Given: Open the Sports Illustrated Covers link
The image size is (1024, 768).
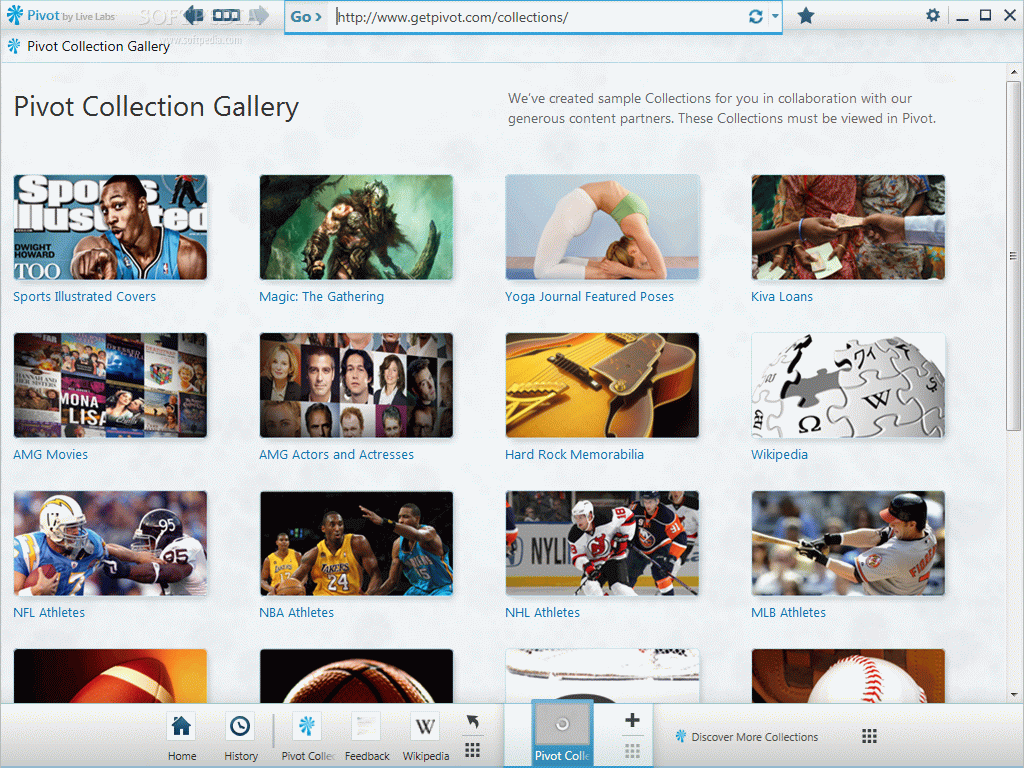Looking at the screenshot, I should pyautogui.click(x=84, y=296).
